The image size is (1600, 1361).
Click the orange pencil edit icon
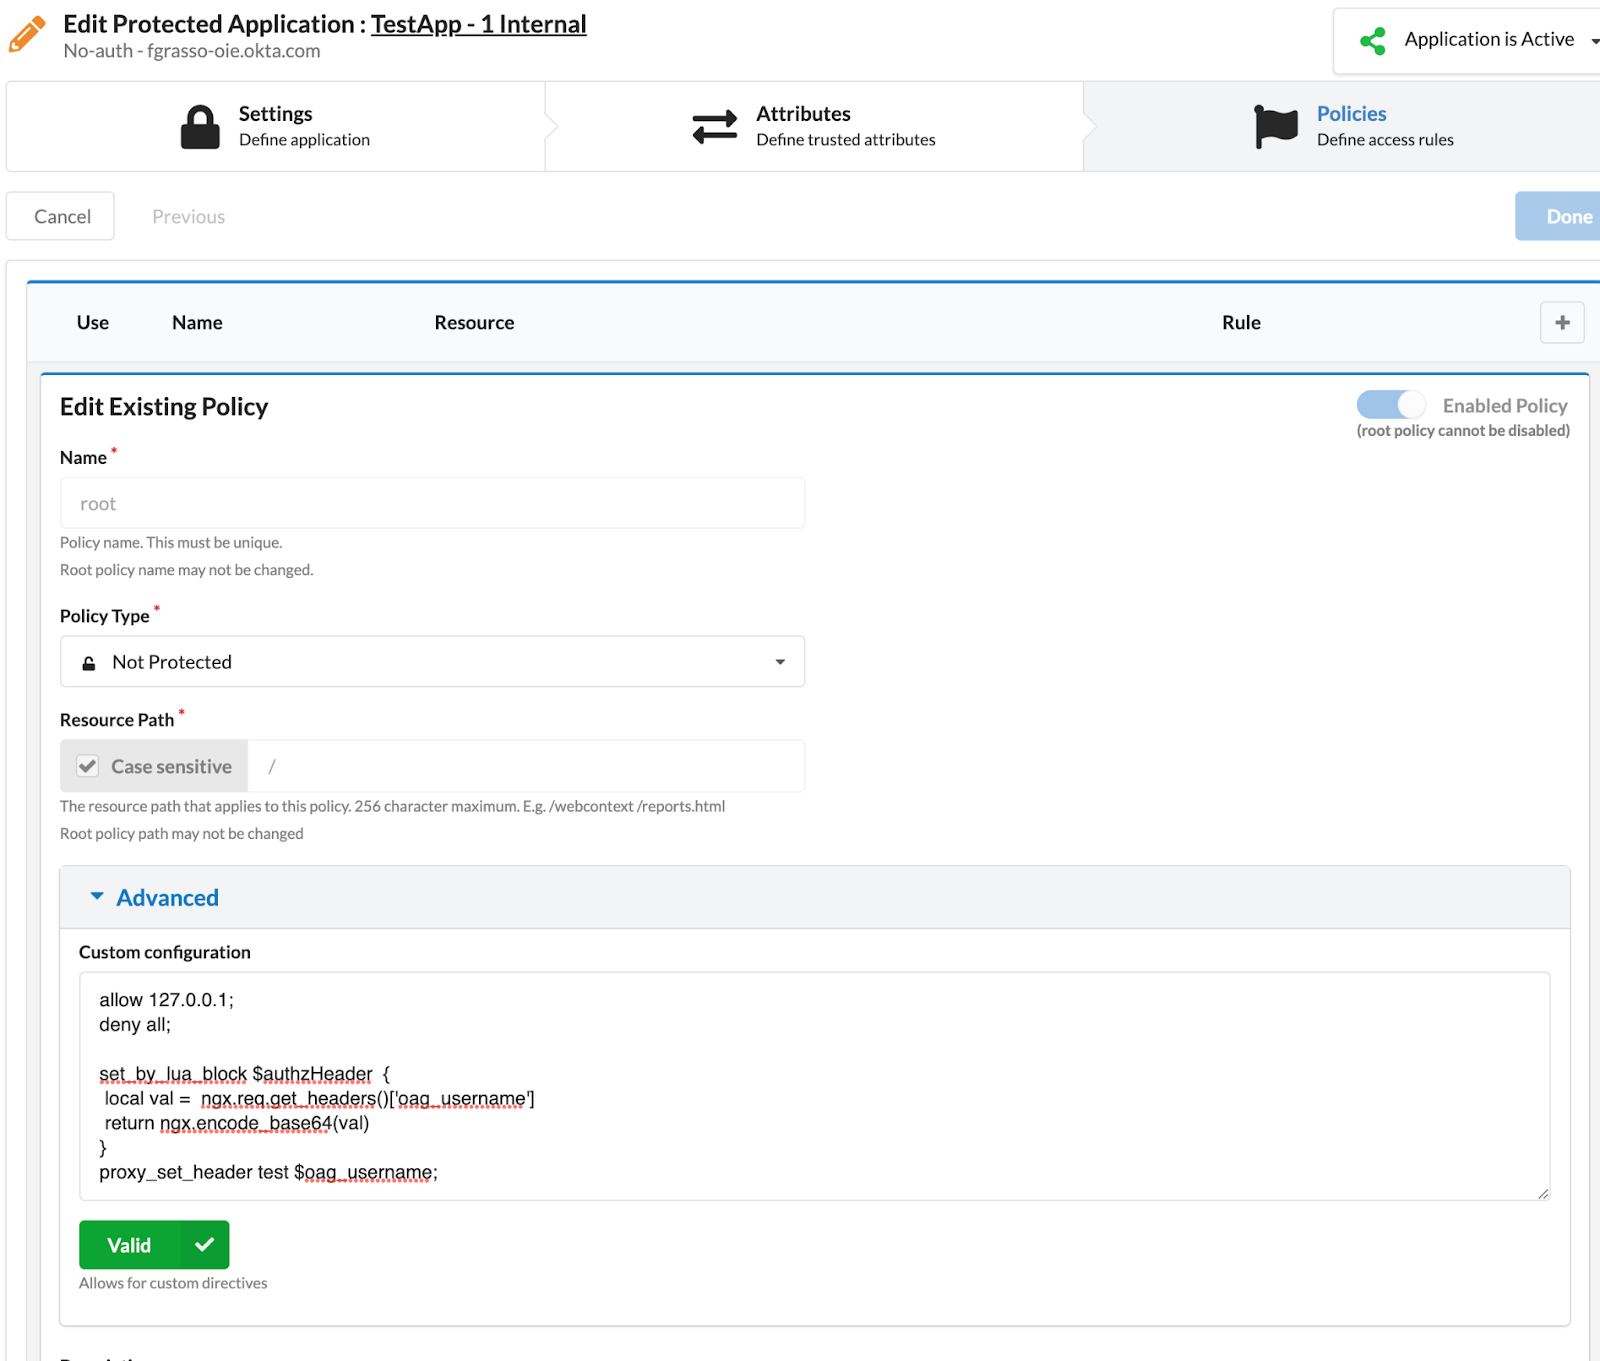coord(27,34)
